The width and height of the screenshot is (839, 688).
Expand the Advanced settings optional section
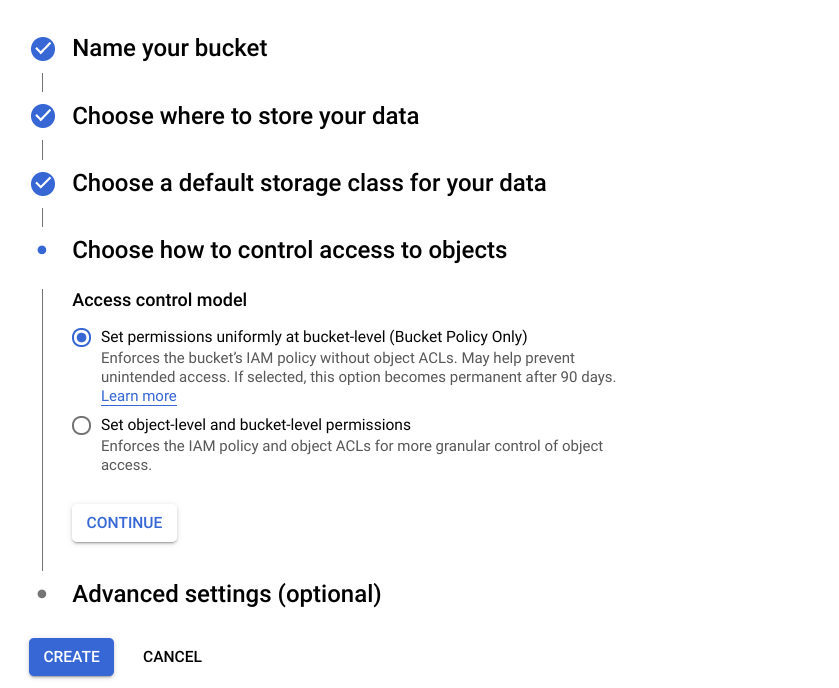226,593
